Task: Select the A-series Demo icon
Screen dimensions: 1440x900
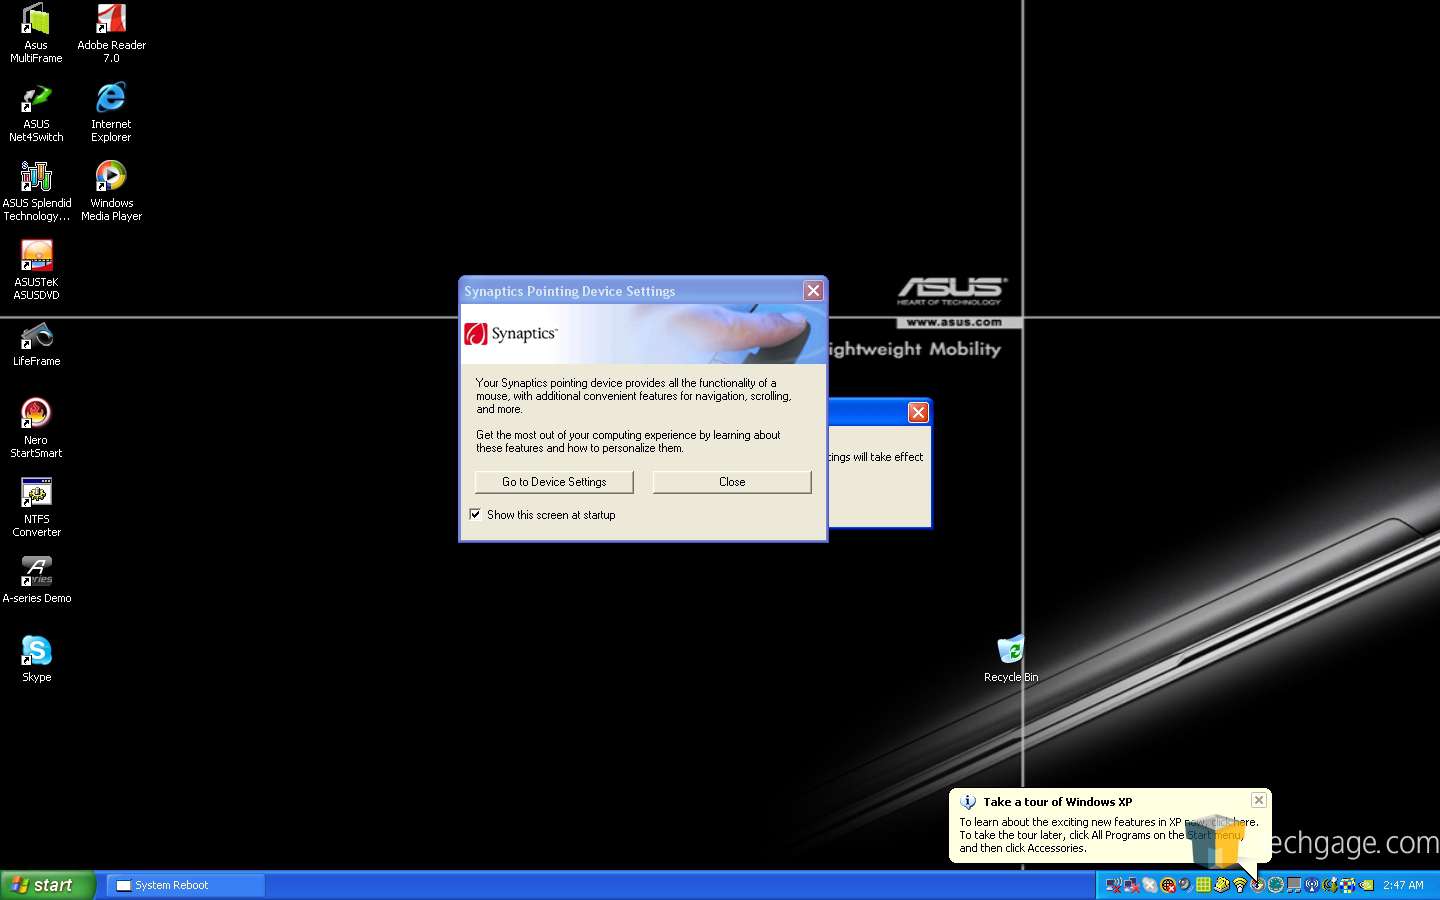Action: click(36, 580)
